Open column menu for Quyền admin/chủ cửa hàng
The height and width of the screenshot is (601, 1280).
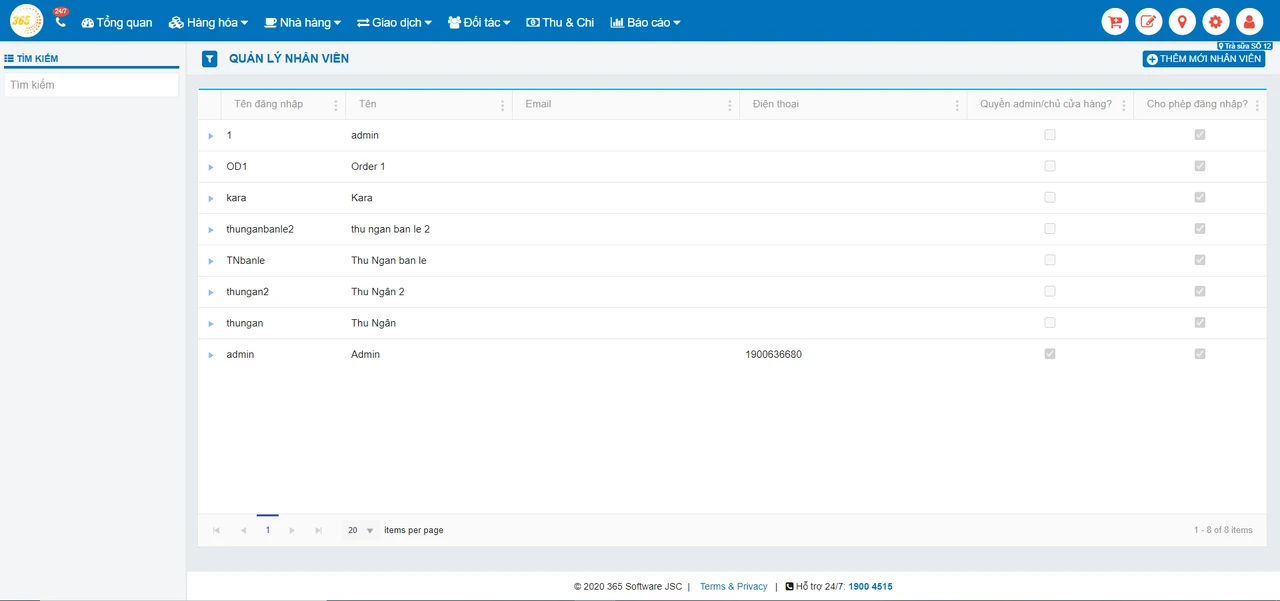(x=1124, y=105)
